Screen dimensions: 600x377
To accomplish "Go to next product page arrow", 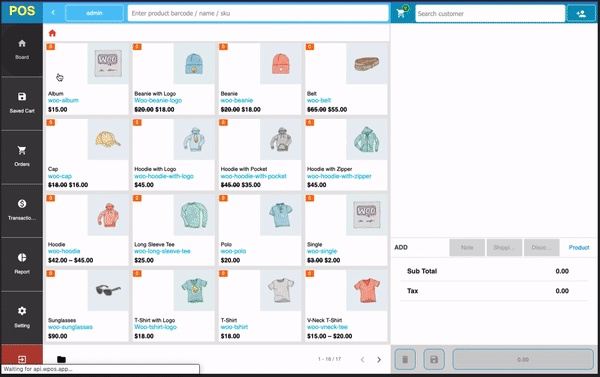I will (379, 359).
